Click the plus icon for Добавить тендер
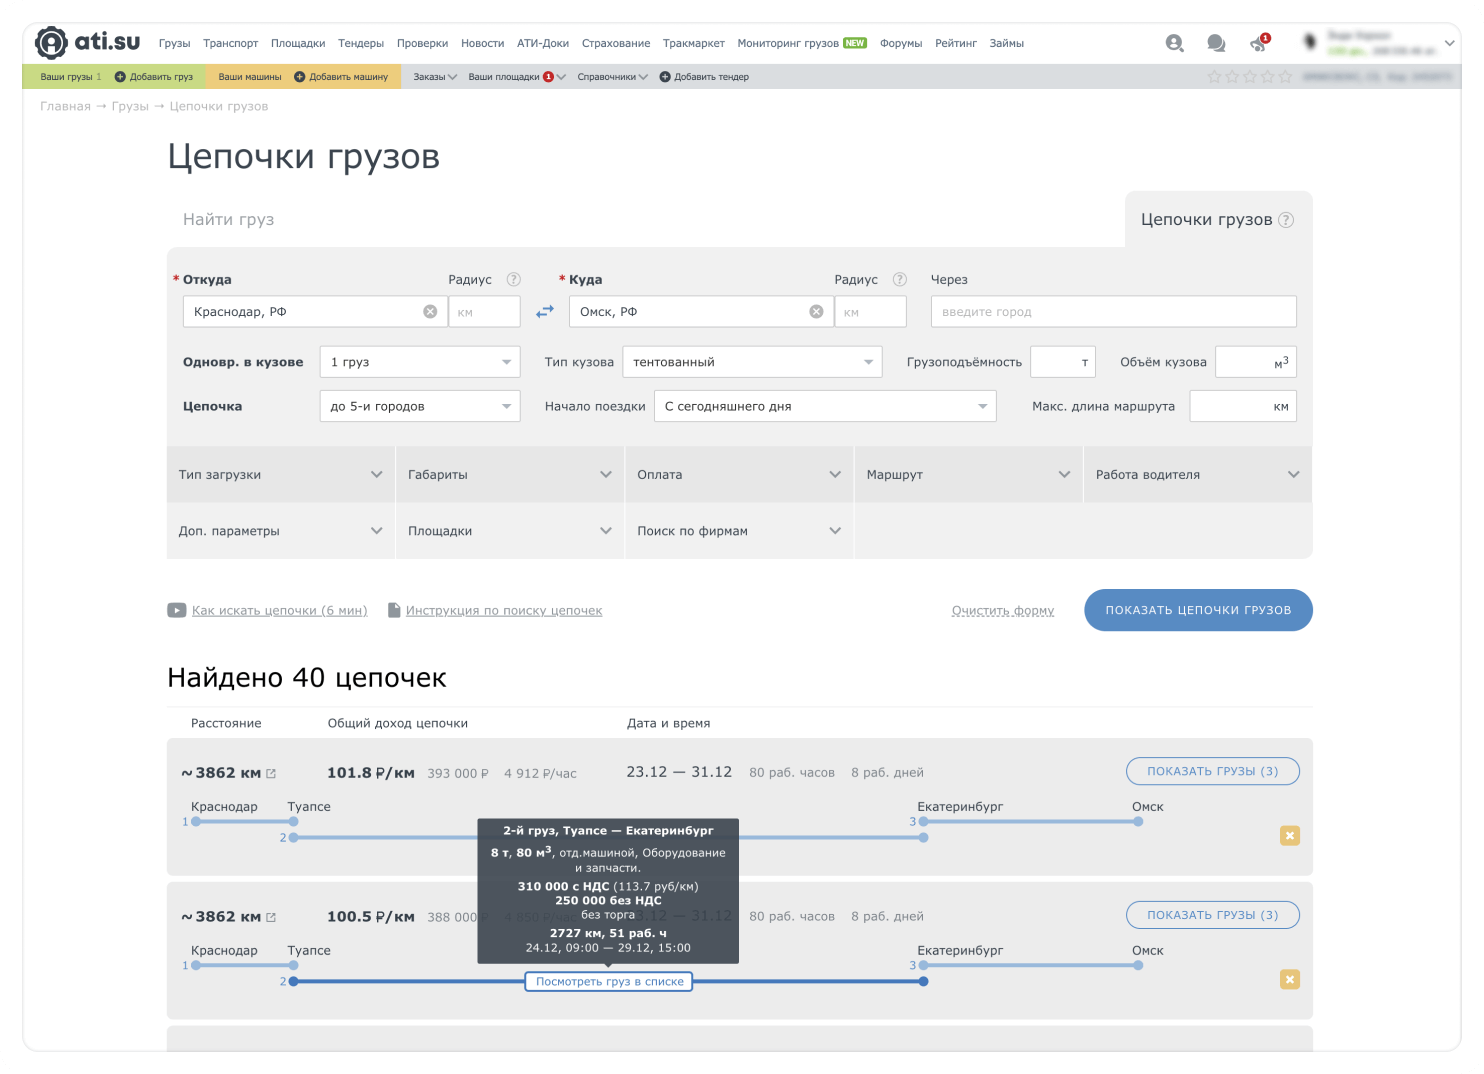 [664, 77]
